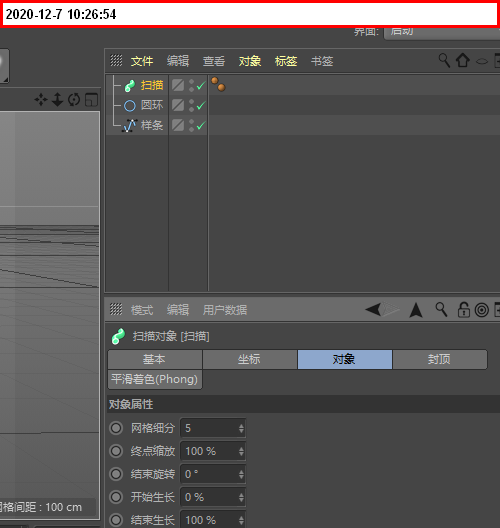Click the attribute manager back arrow
This screenshot has width=500, height=528.
[373, 309]
